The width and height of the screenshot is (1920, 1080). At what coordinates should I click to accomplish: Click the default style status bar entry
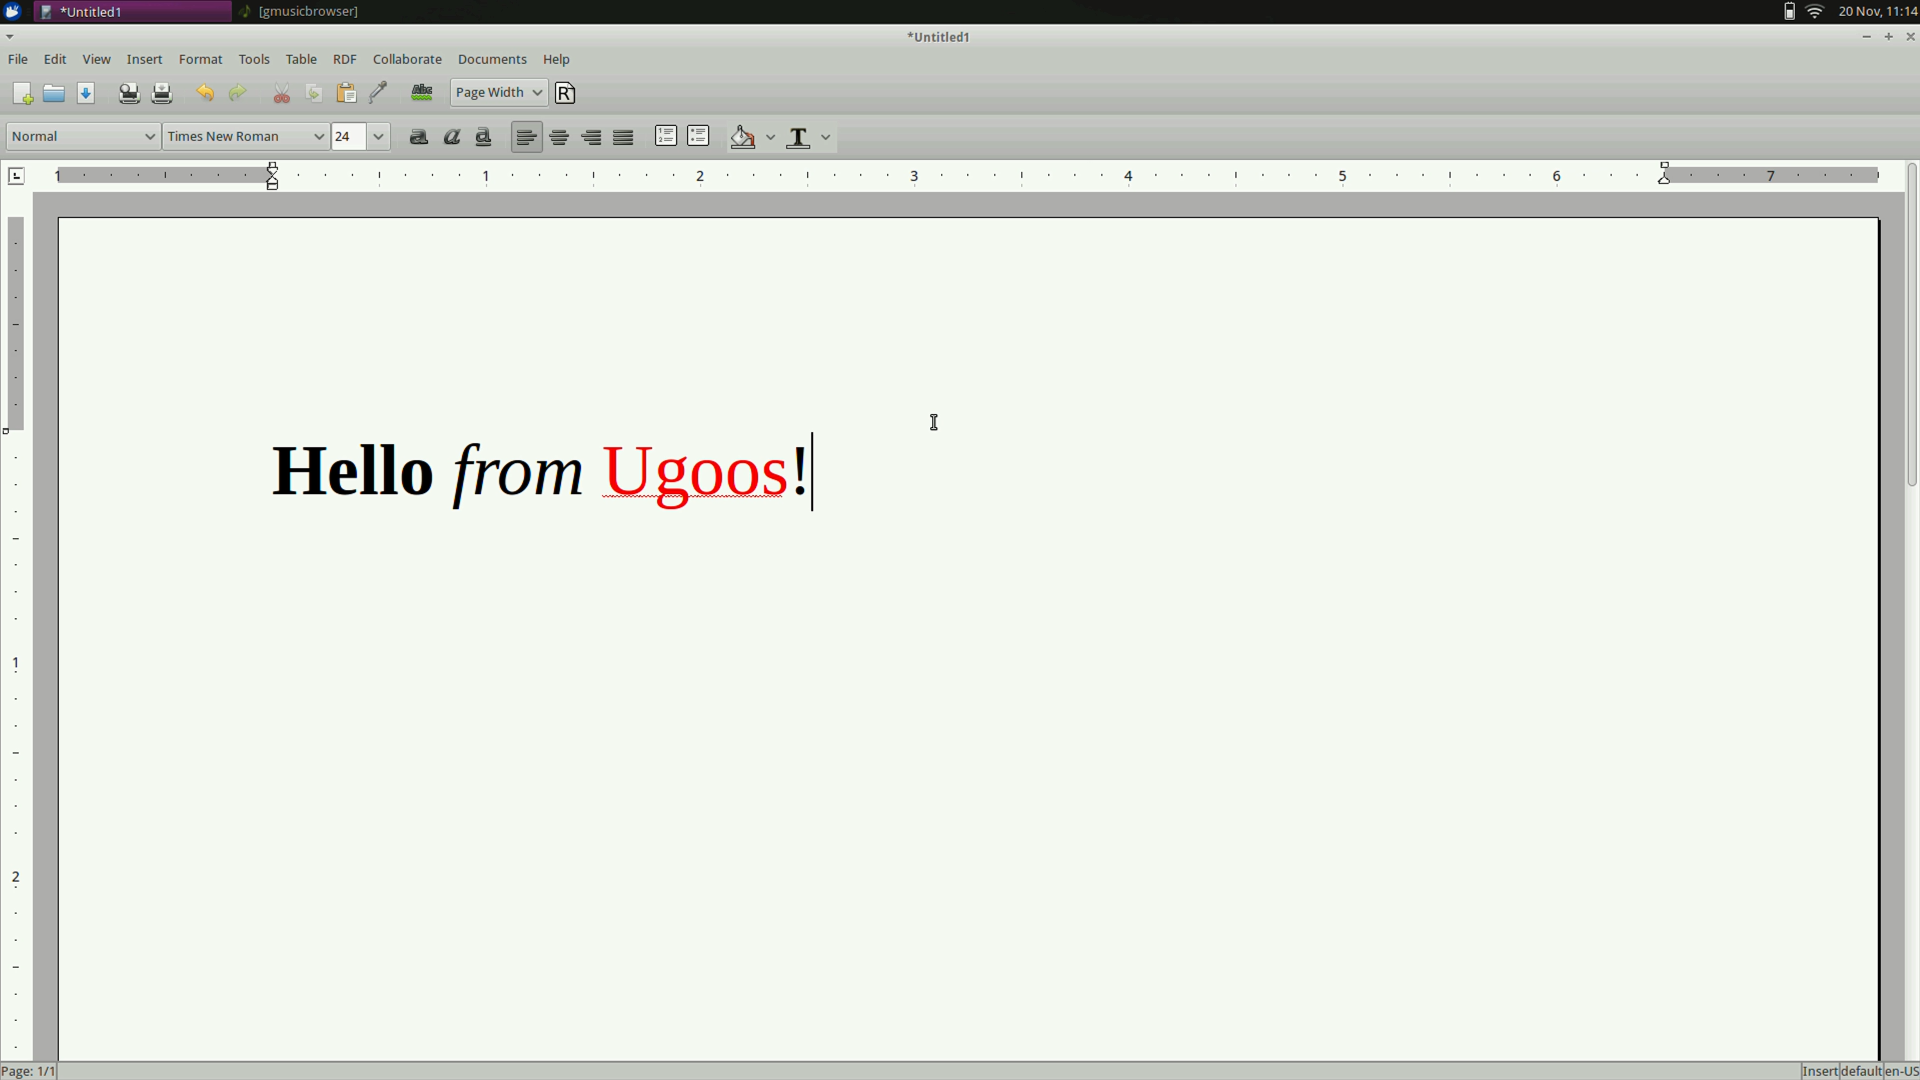pos(1861,1071)
